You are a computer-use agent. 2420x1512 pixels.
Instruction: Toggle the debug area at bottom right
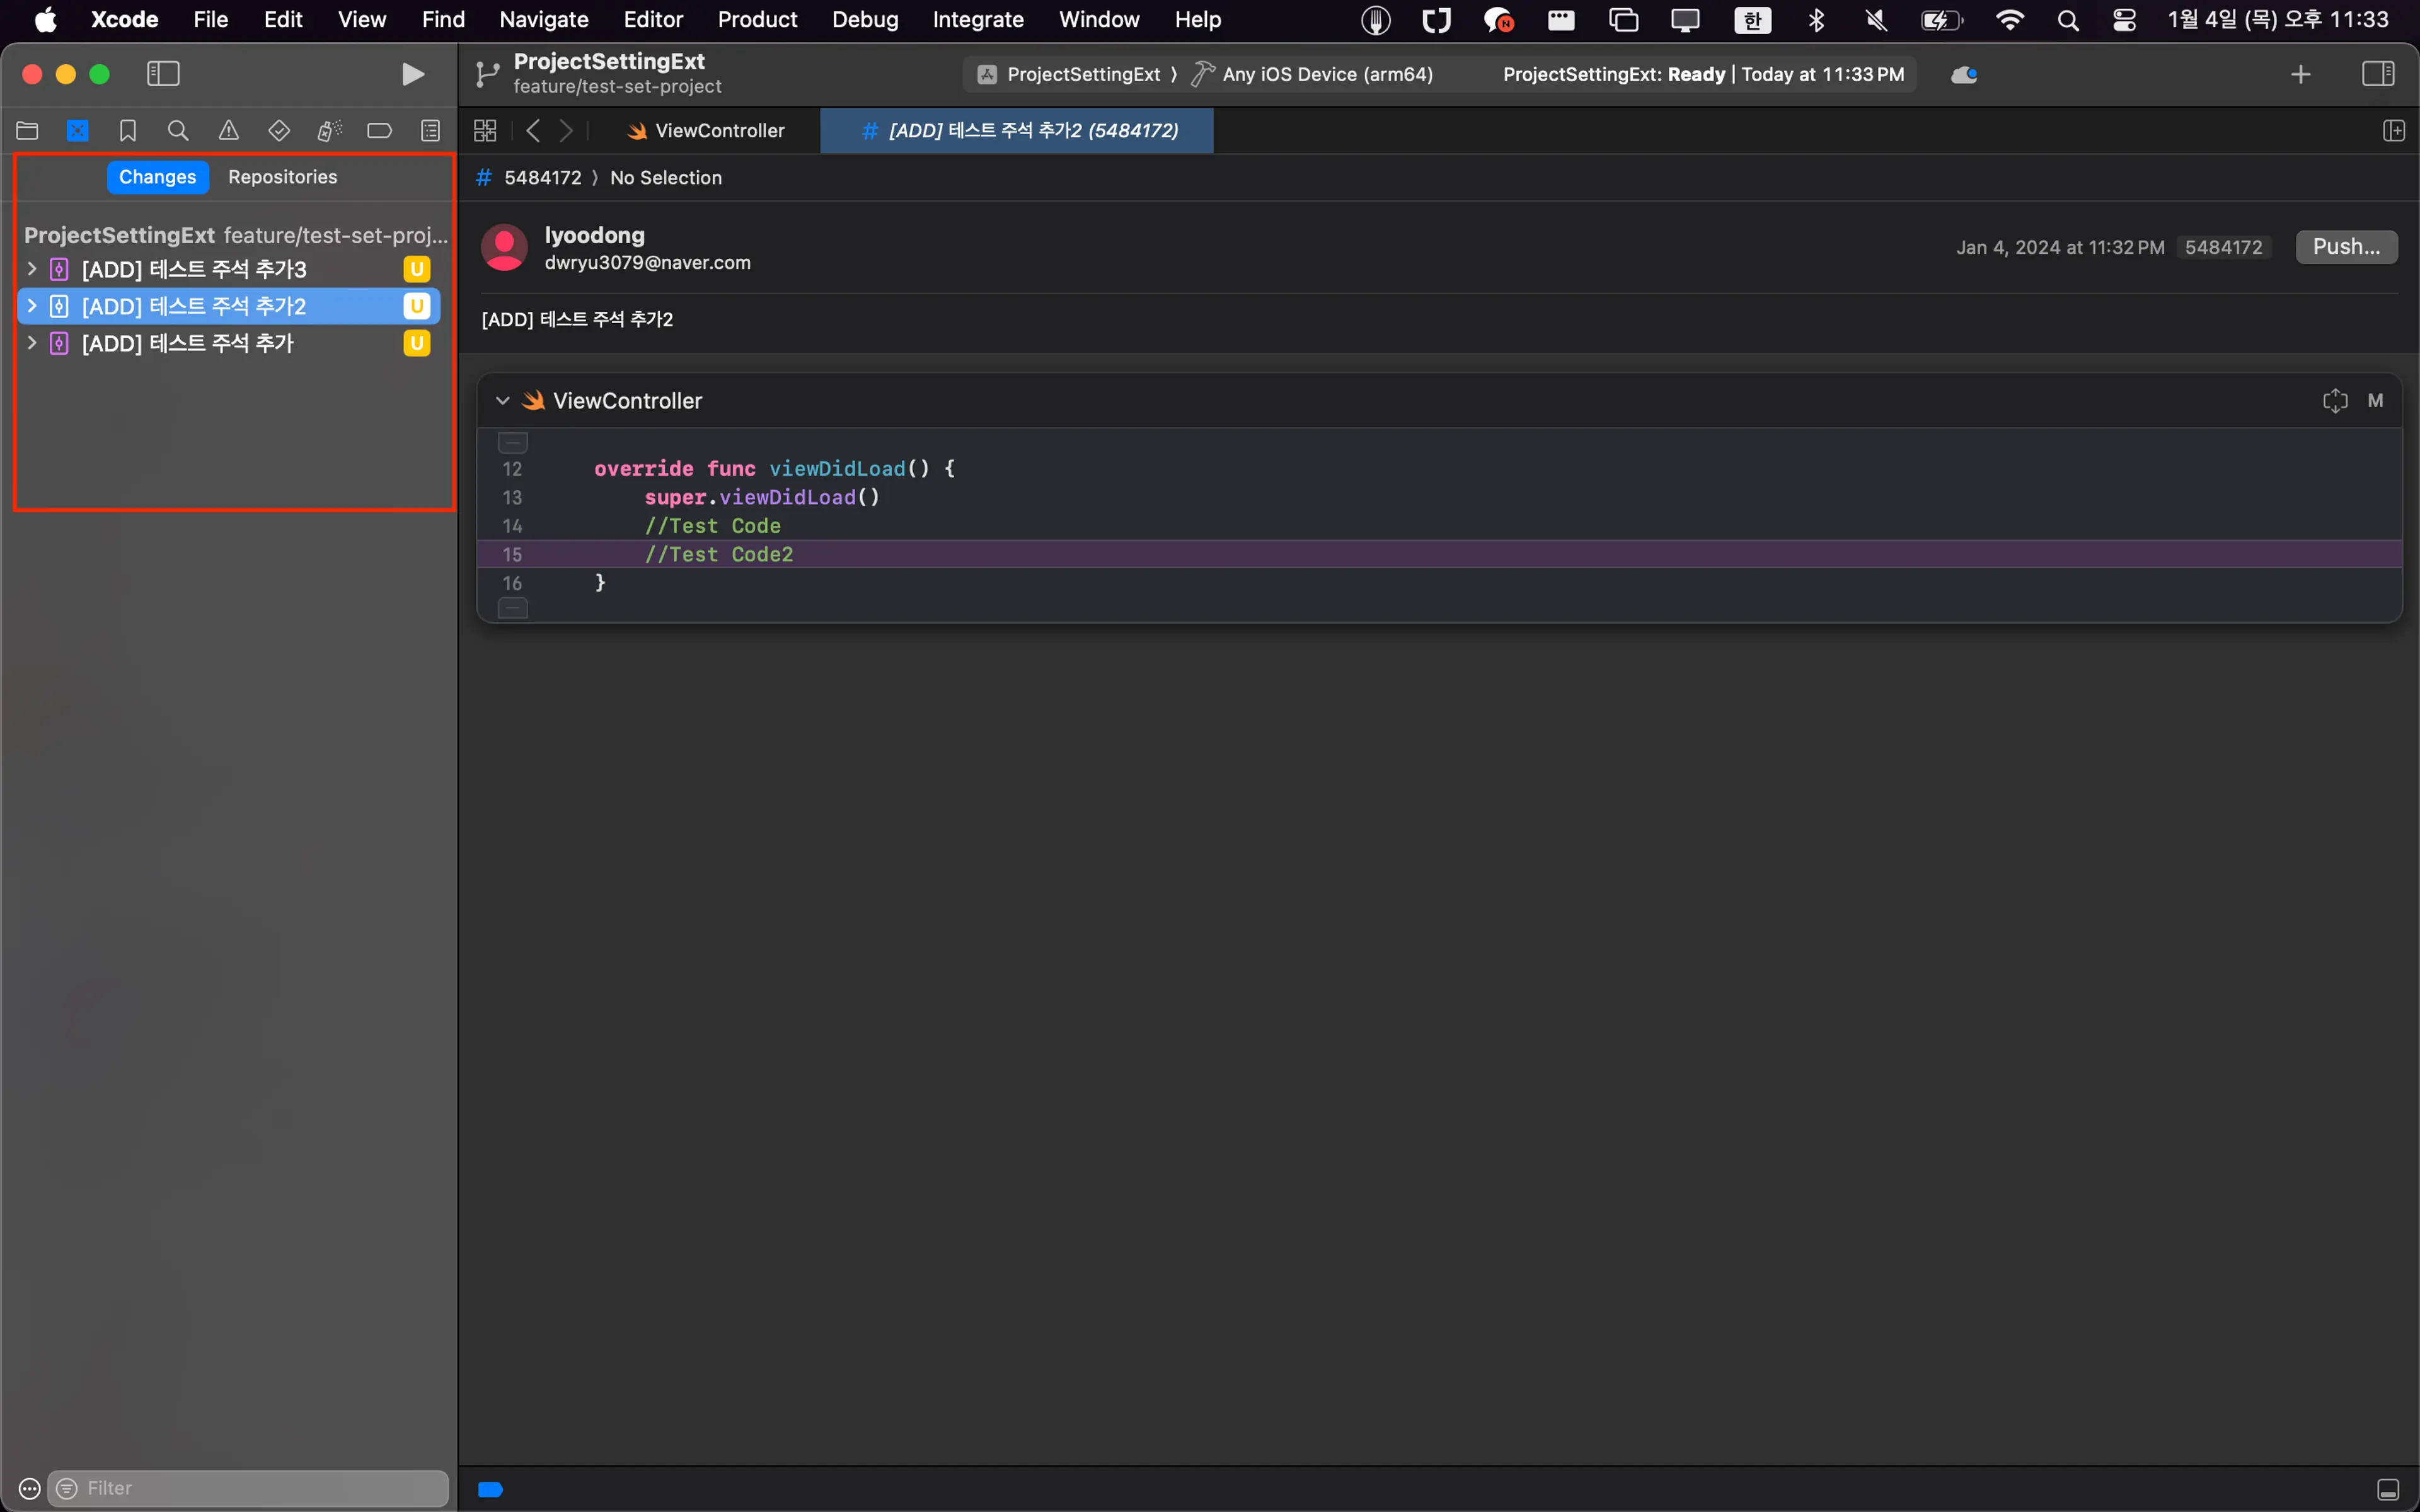click(x=2387, y=1489)
